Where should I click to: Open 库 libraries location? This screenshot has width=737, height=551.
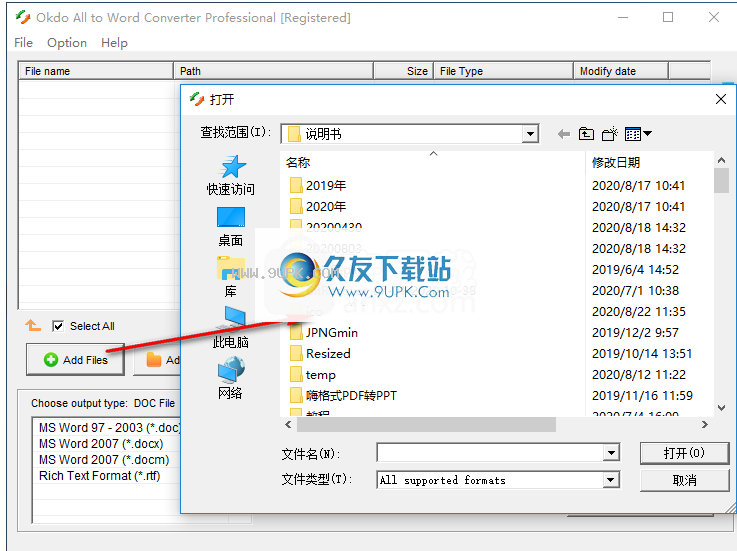(x=230, y=277)
